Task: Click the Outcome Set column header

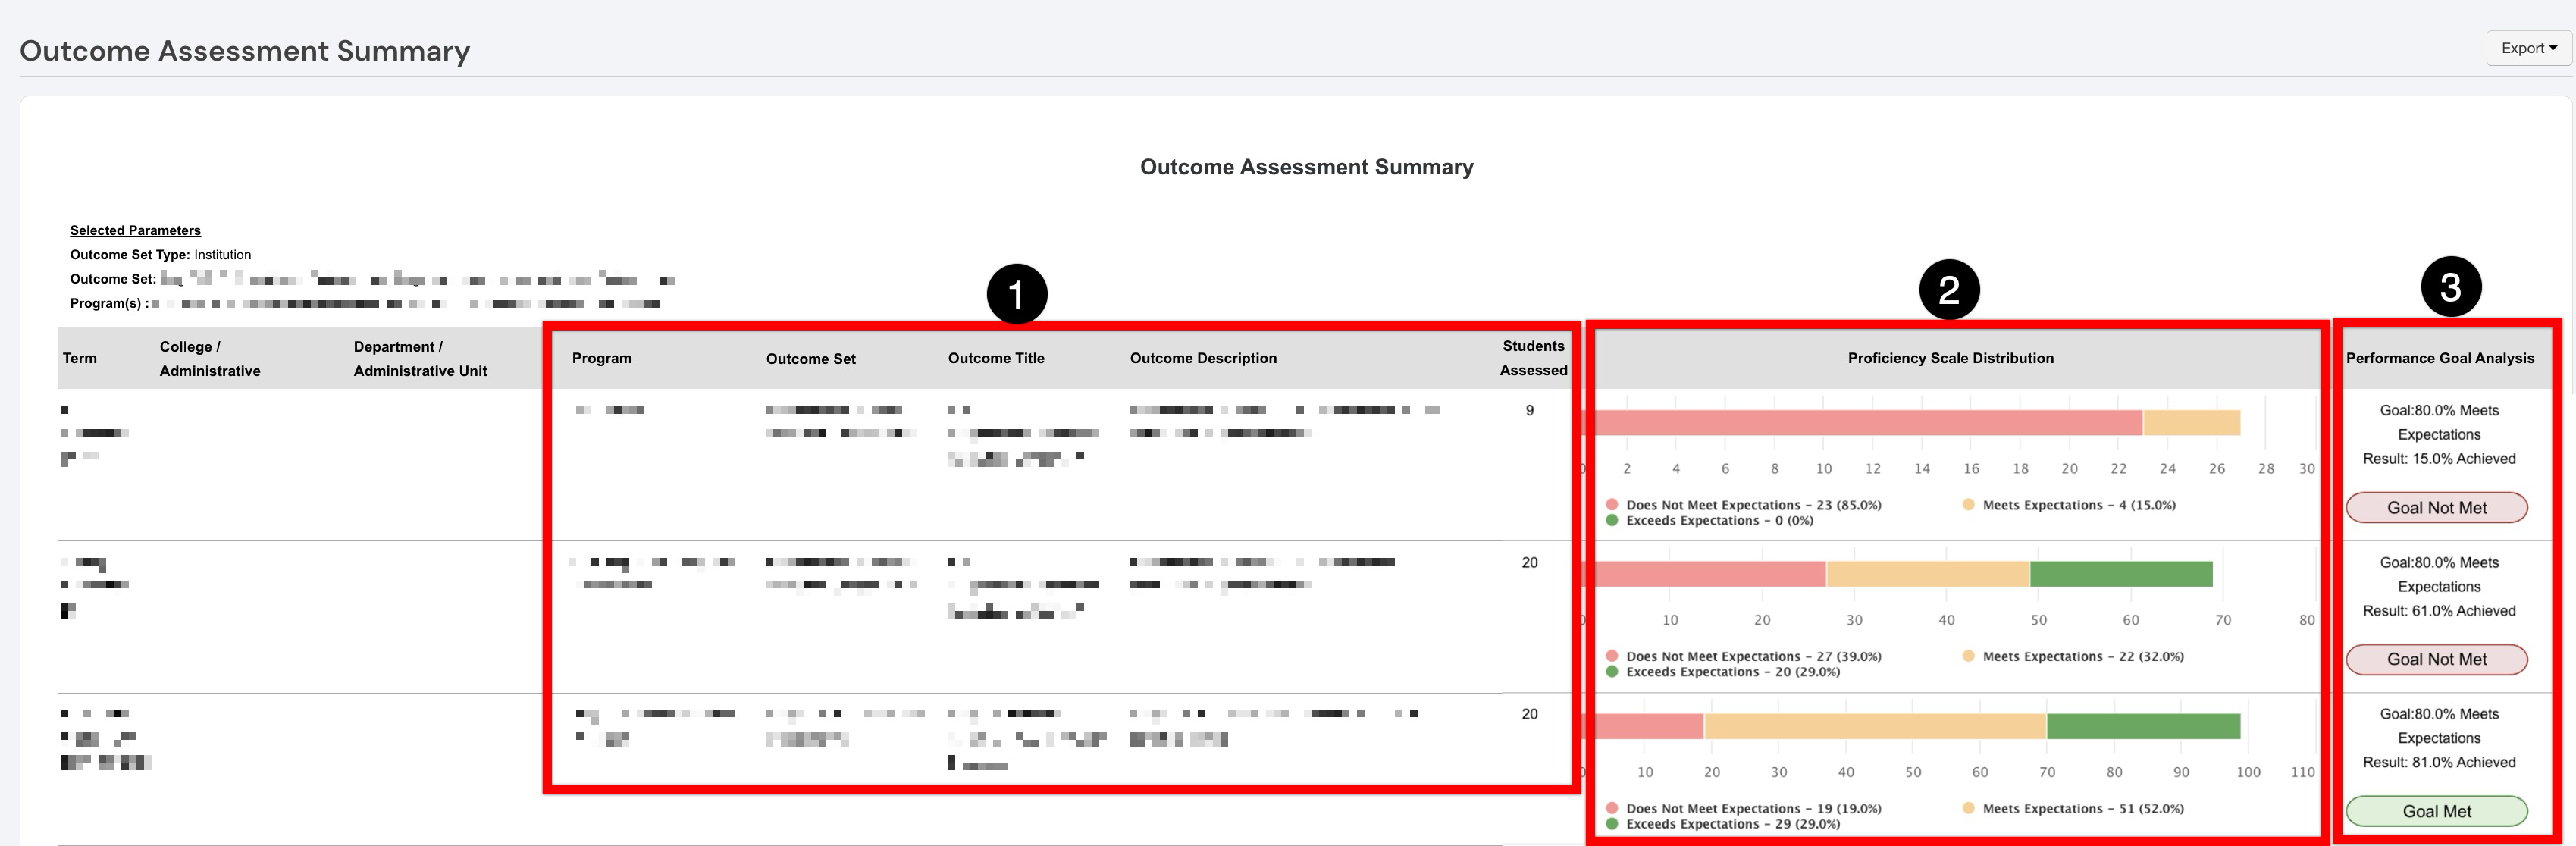Action: 811,359
